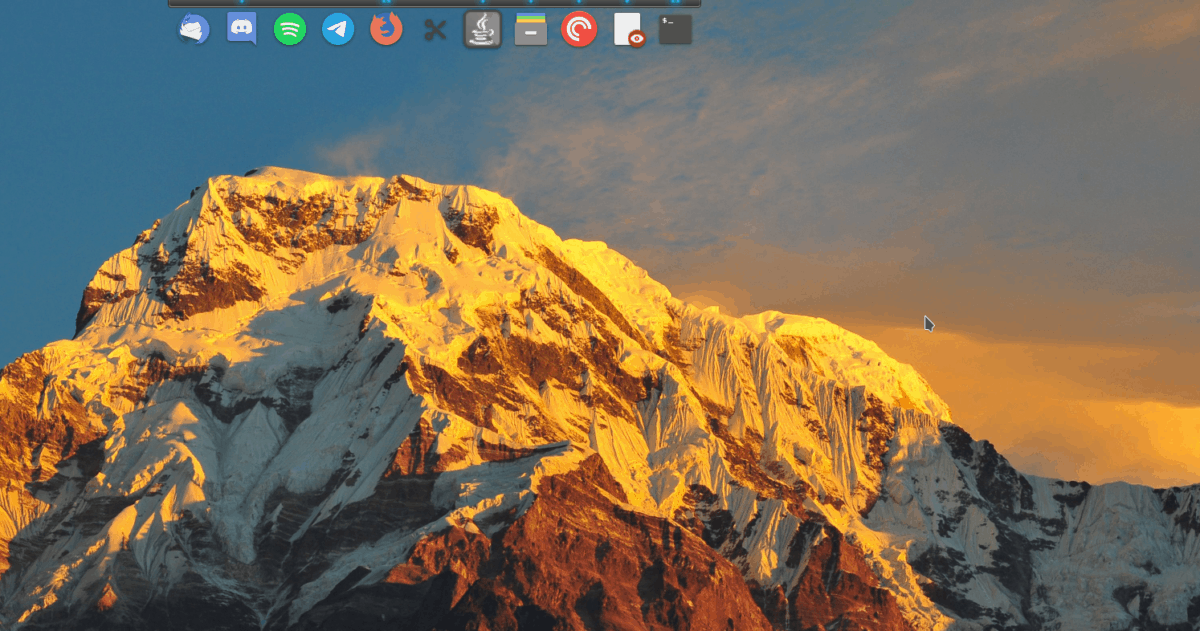
Task: Click the indicator dot above Discord
Action: click(x=240, y=4)
